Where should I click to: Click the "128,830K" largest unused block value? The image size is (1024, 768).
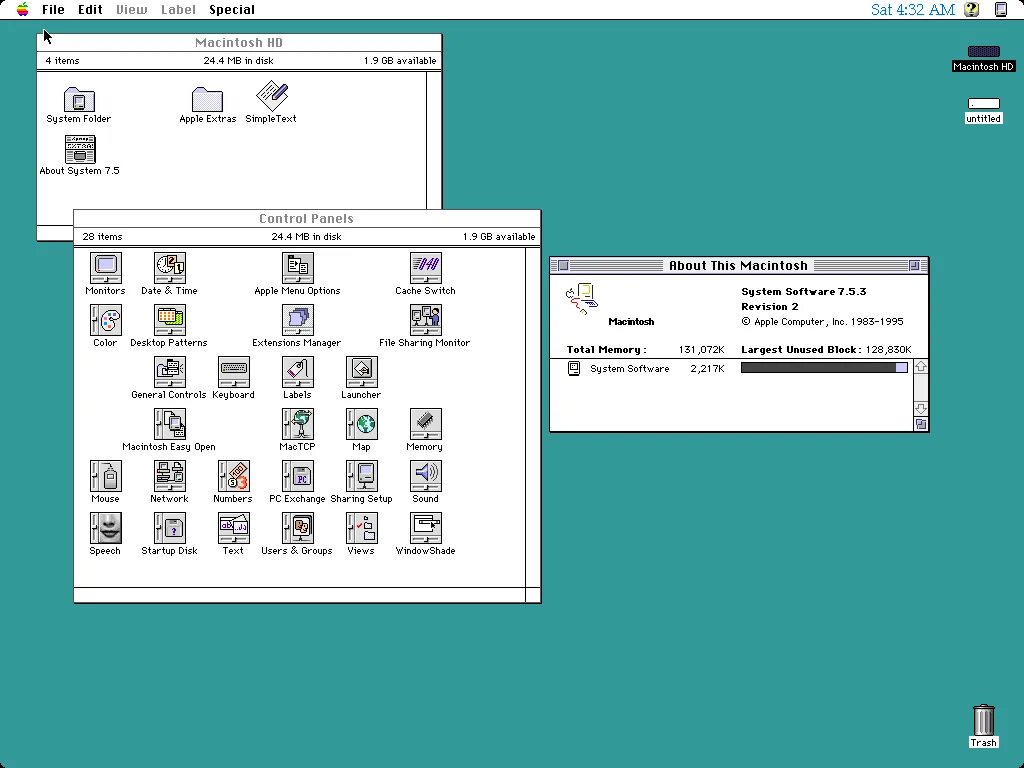coord(888,349)
